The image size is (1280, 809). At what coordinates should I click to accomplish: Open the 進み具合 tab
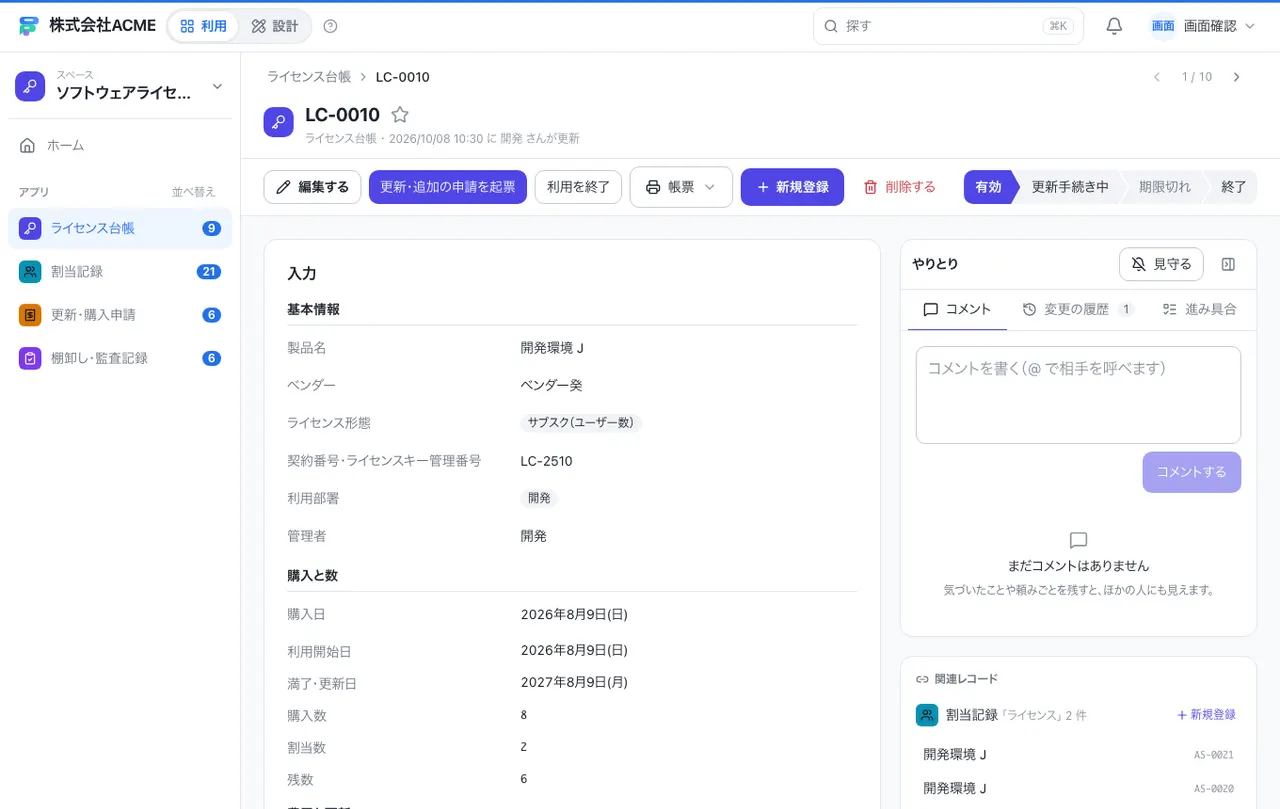(1200, 309)
